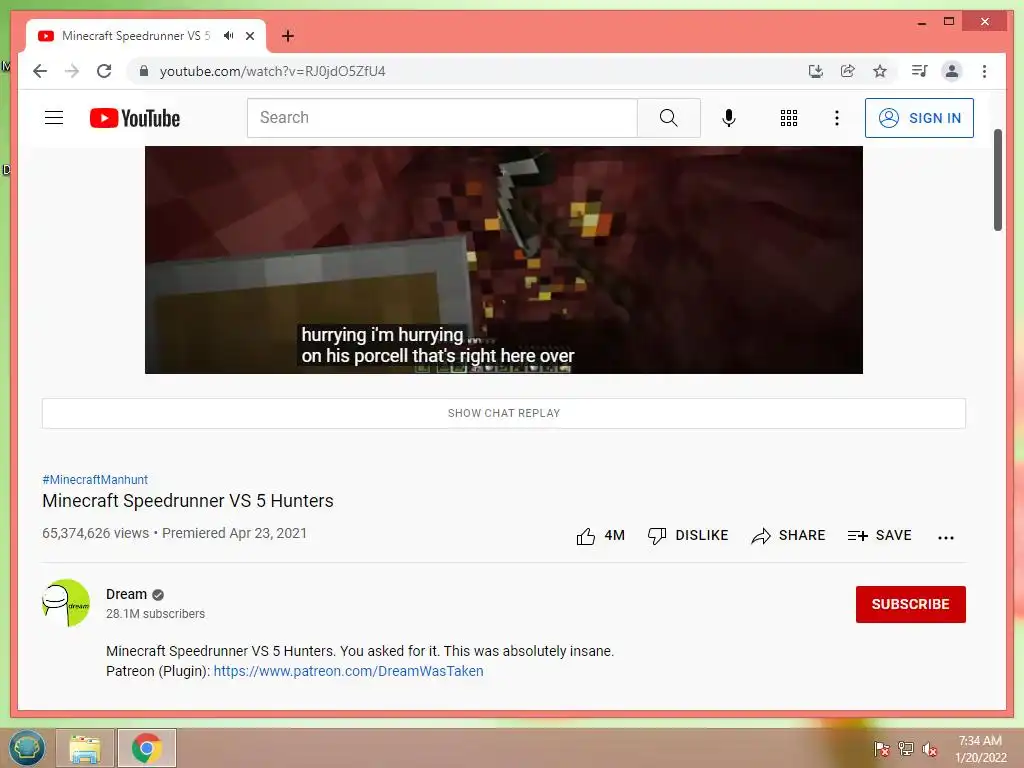Mute tab via speaker icon on tab
The width and height of the screenshot is (1024, 768).
228,36
